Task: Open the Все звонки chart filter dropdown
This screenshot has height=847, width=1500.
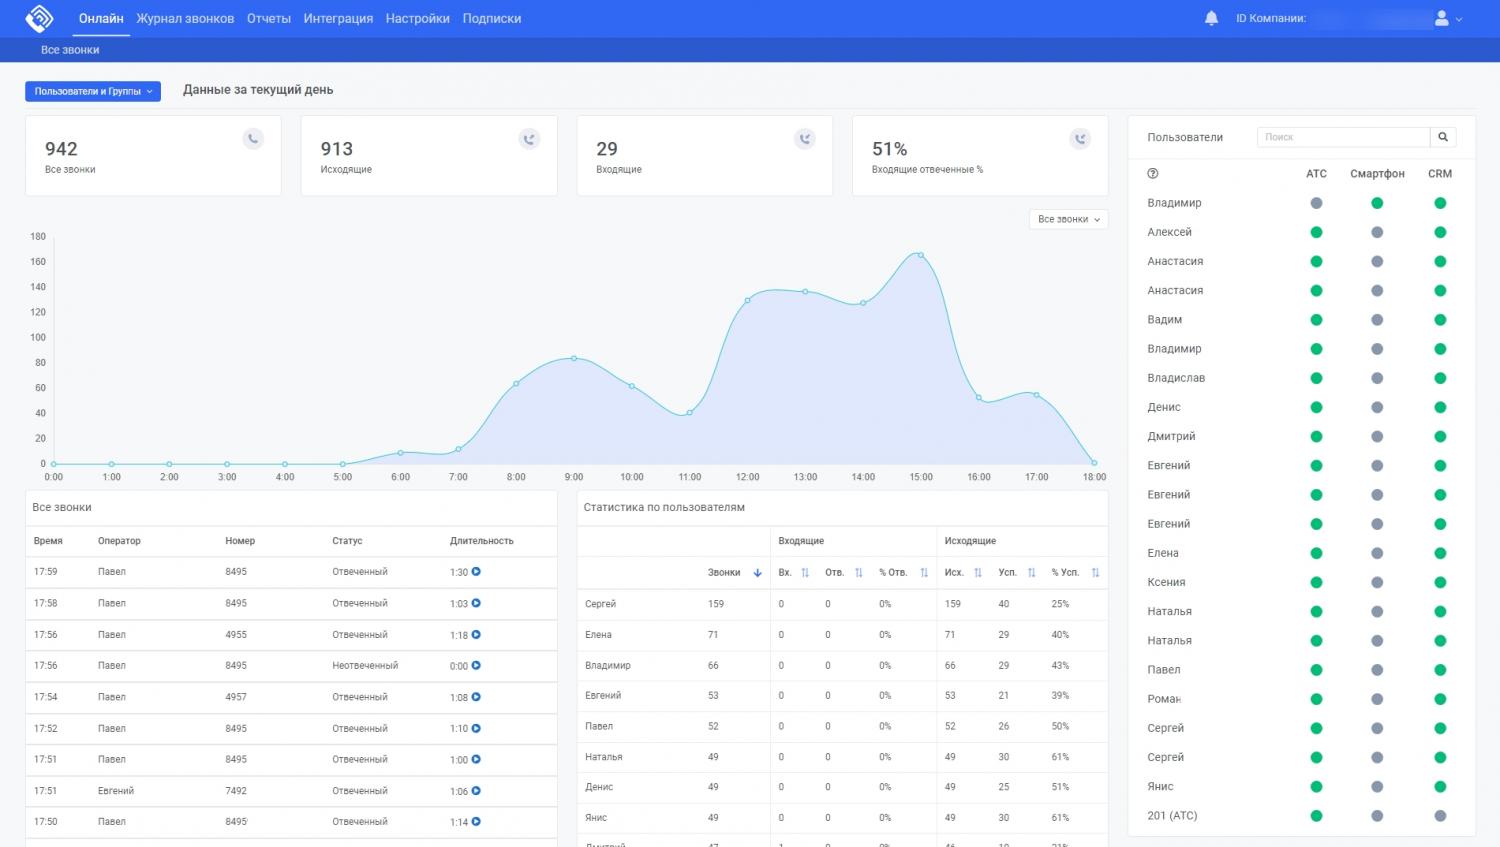Action: pyautogui.click(x=1068, y=219)
